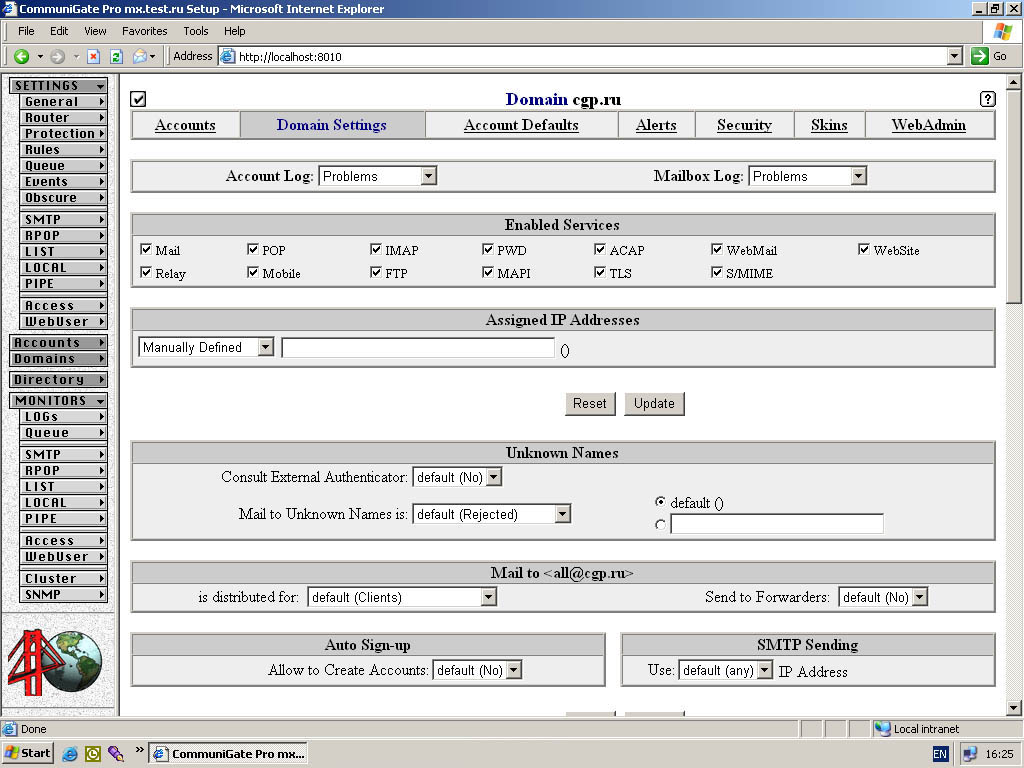Viewport: 1024px width, 768px height.
Task: Collapse the MONITORS sidebar section
Action: pos(59,400)
